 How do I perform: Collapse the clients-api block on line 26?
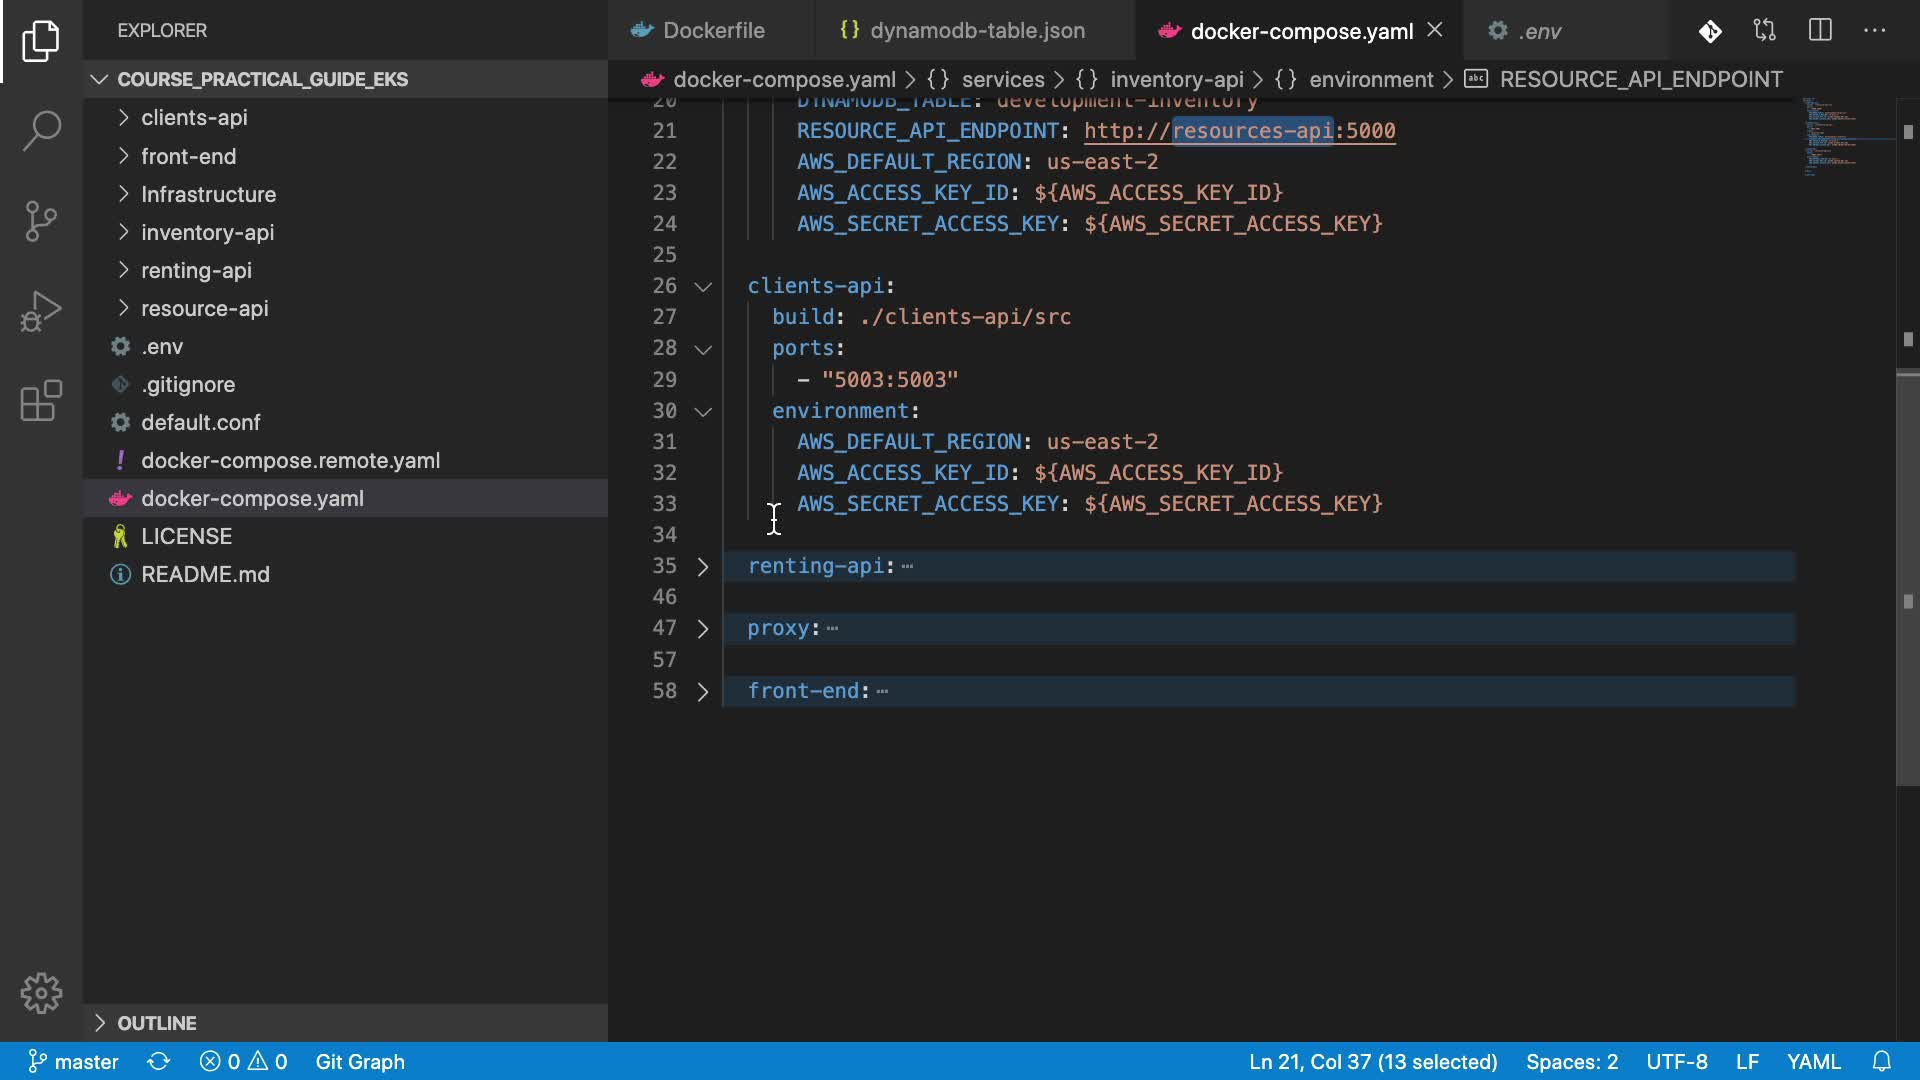(702, 287)
